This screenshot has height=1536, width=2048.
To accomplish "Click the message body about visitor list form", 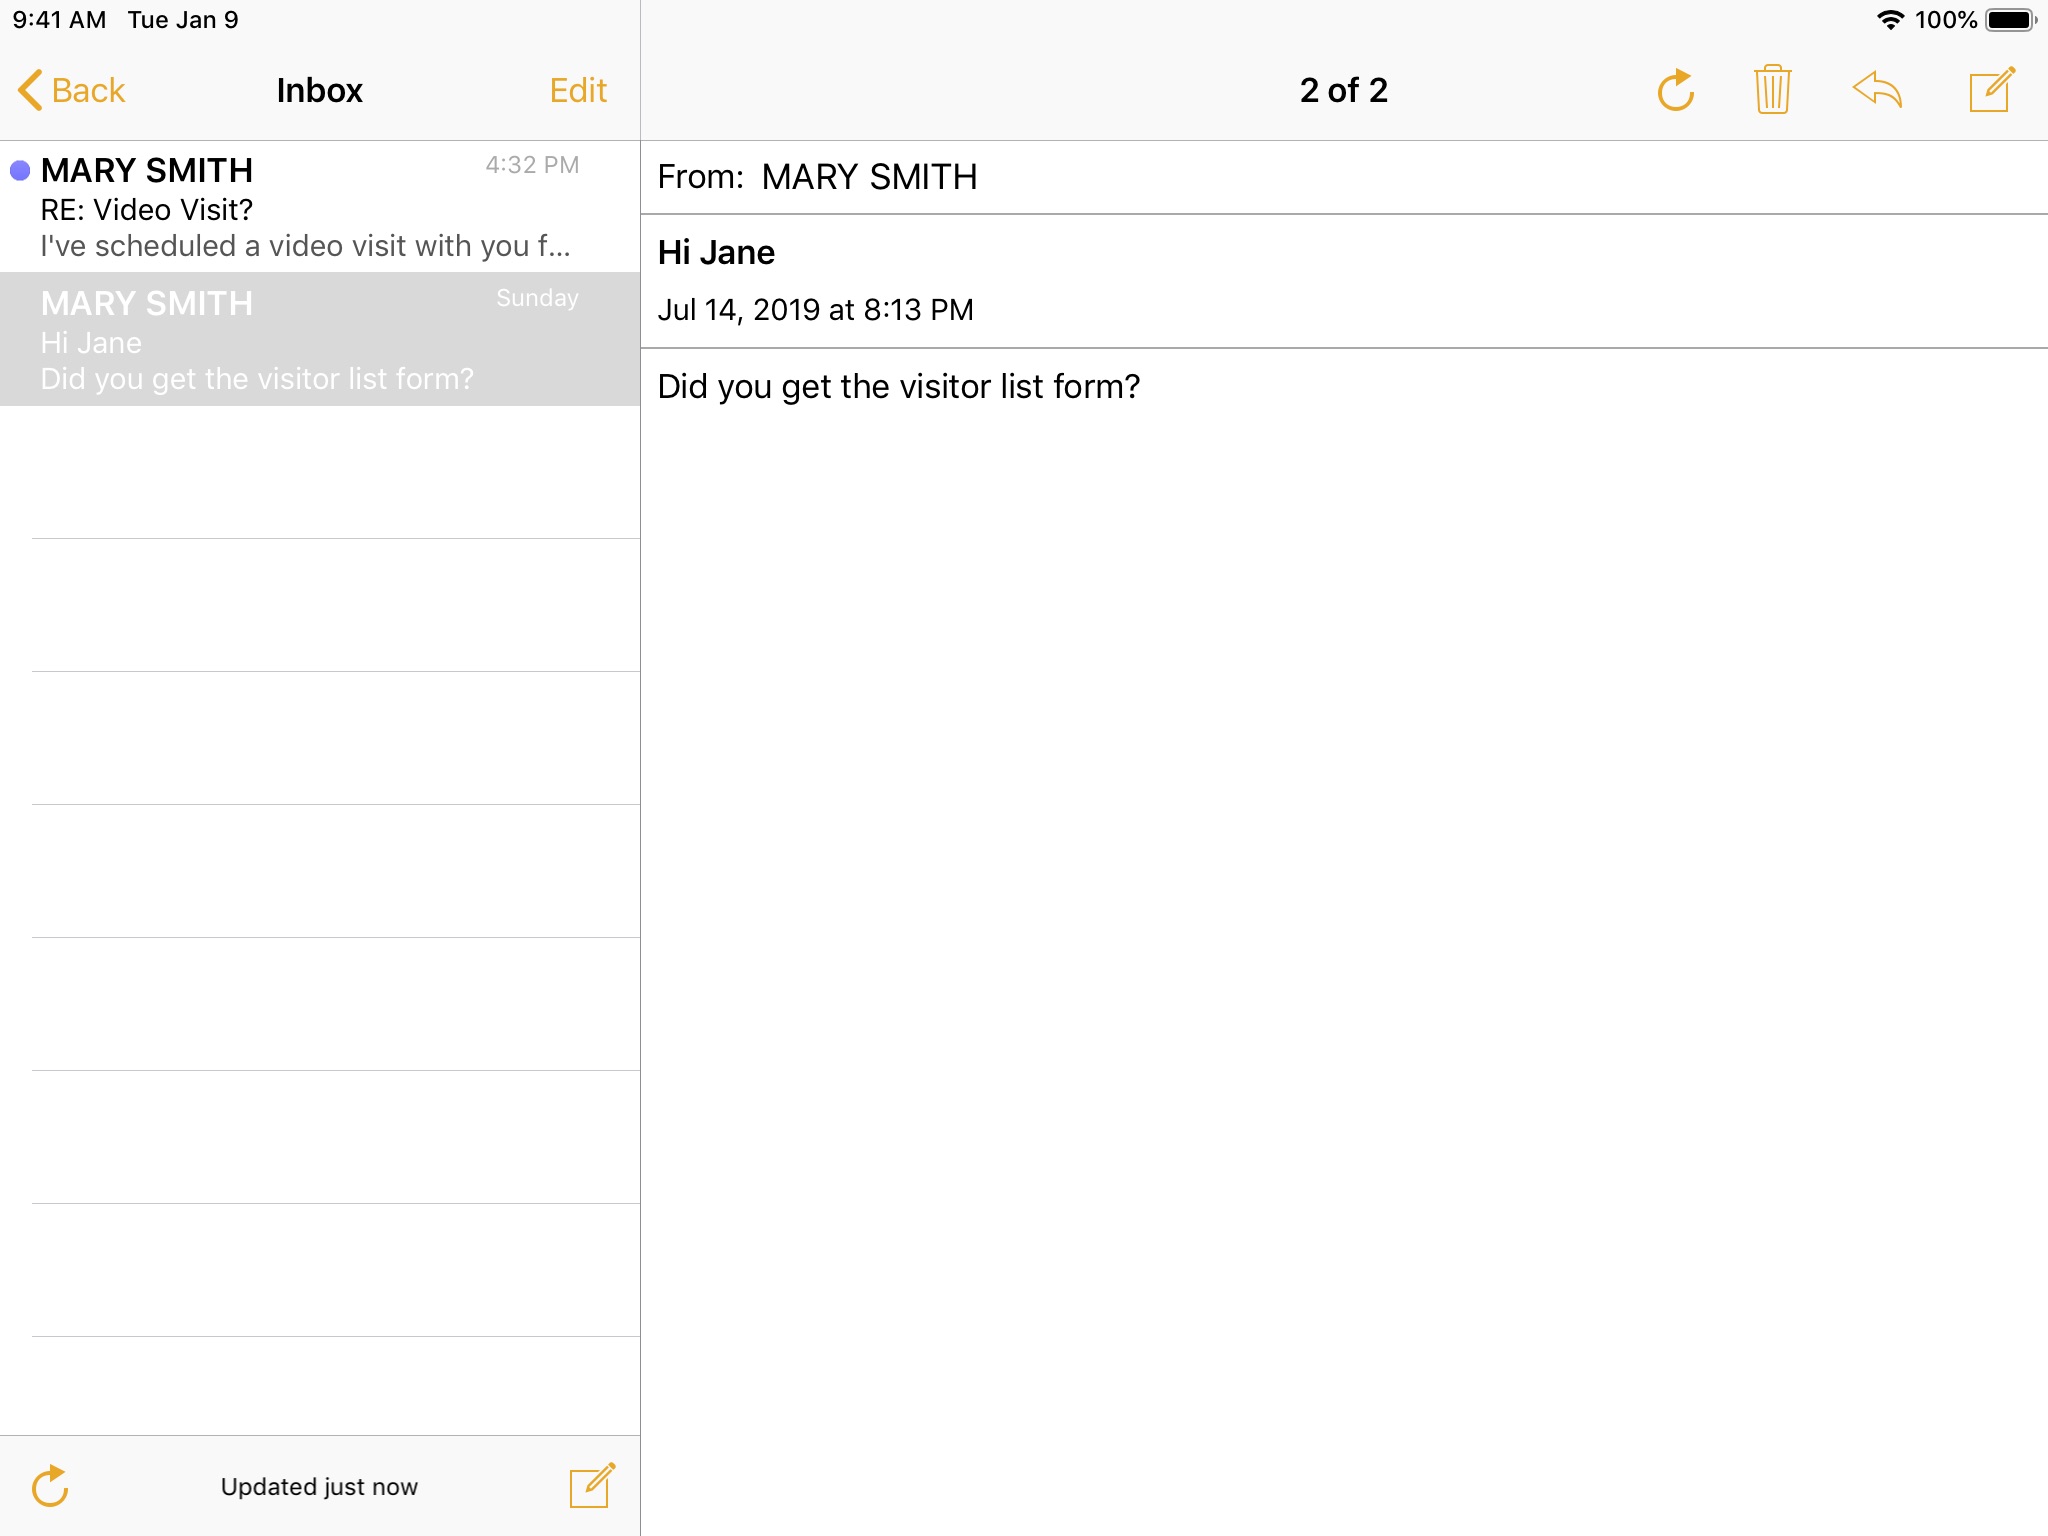I will click(898, 387).
